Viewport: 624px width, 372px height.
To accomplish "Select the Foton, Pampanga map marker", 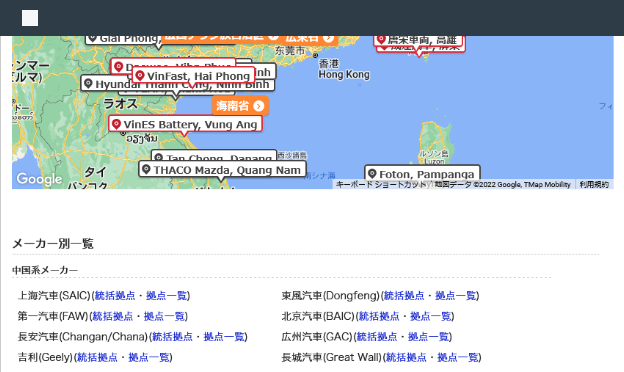I will click(x=422, y=174).
